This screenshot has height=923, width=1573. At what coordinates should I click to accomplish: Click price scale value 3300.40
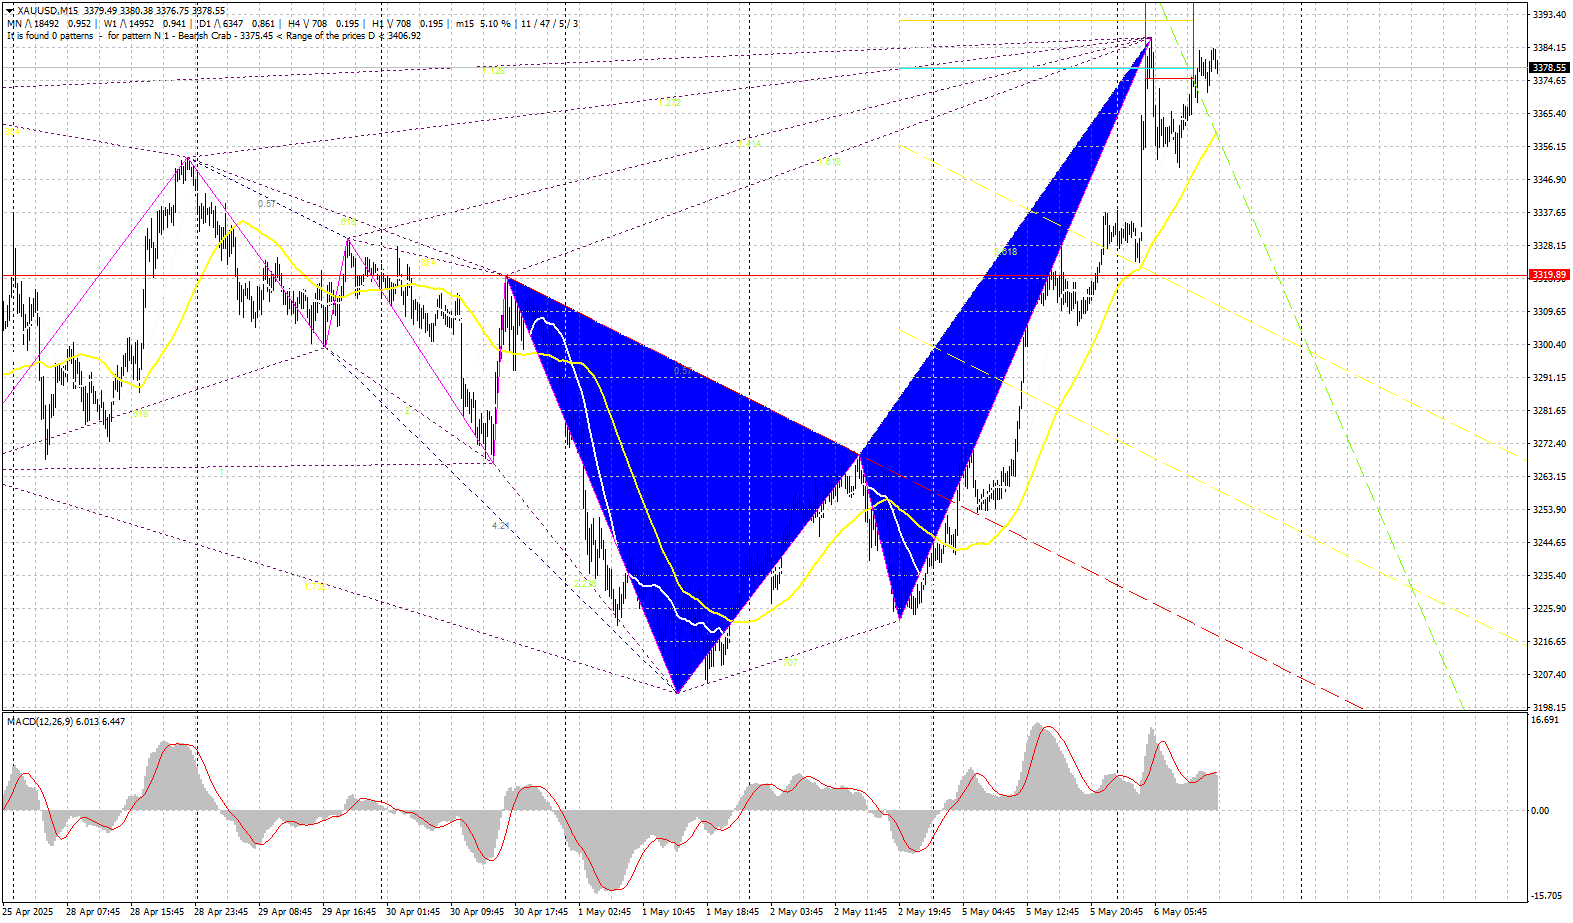1549,345
